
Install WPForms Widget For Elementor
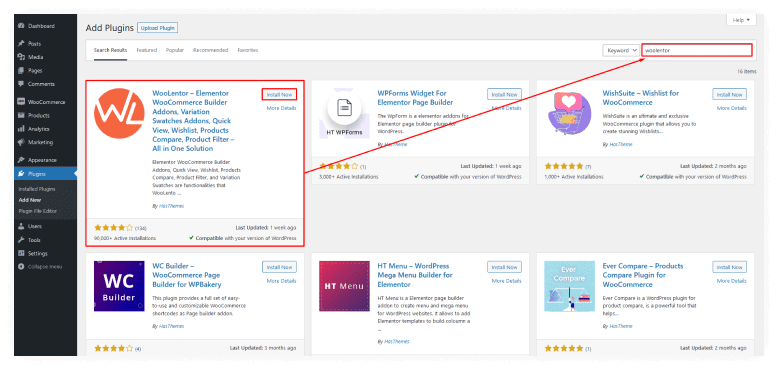click(x=505, y=94)
